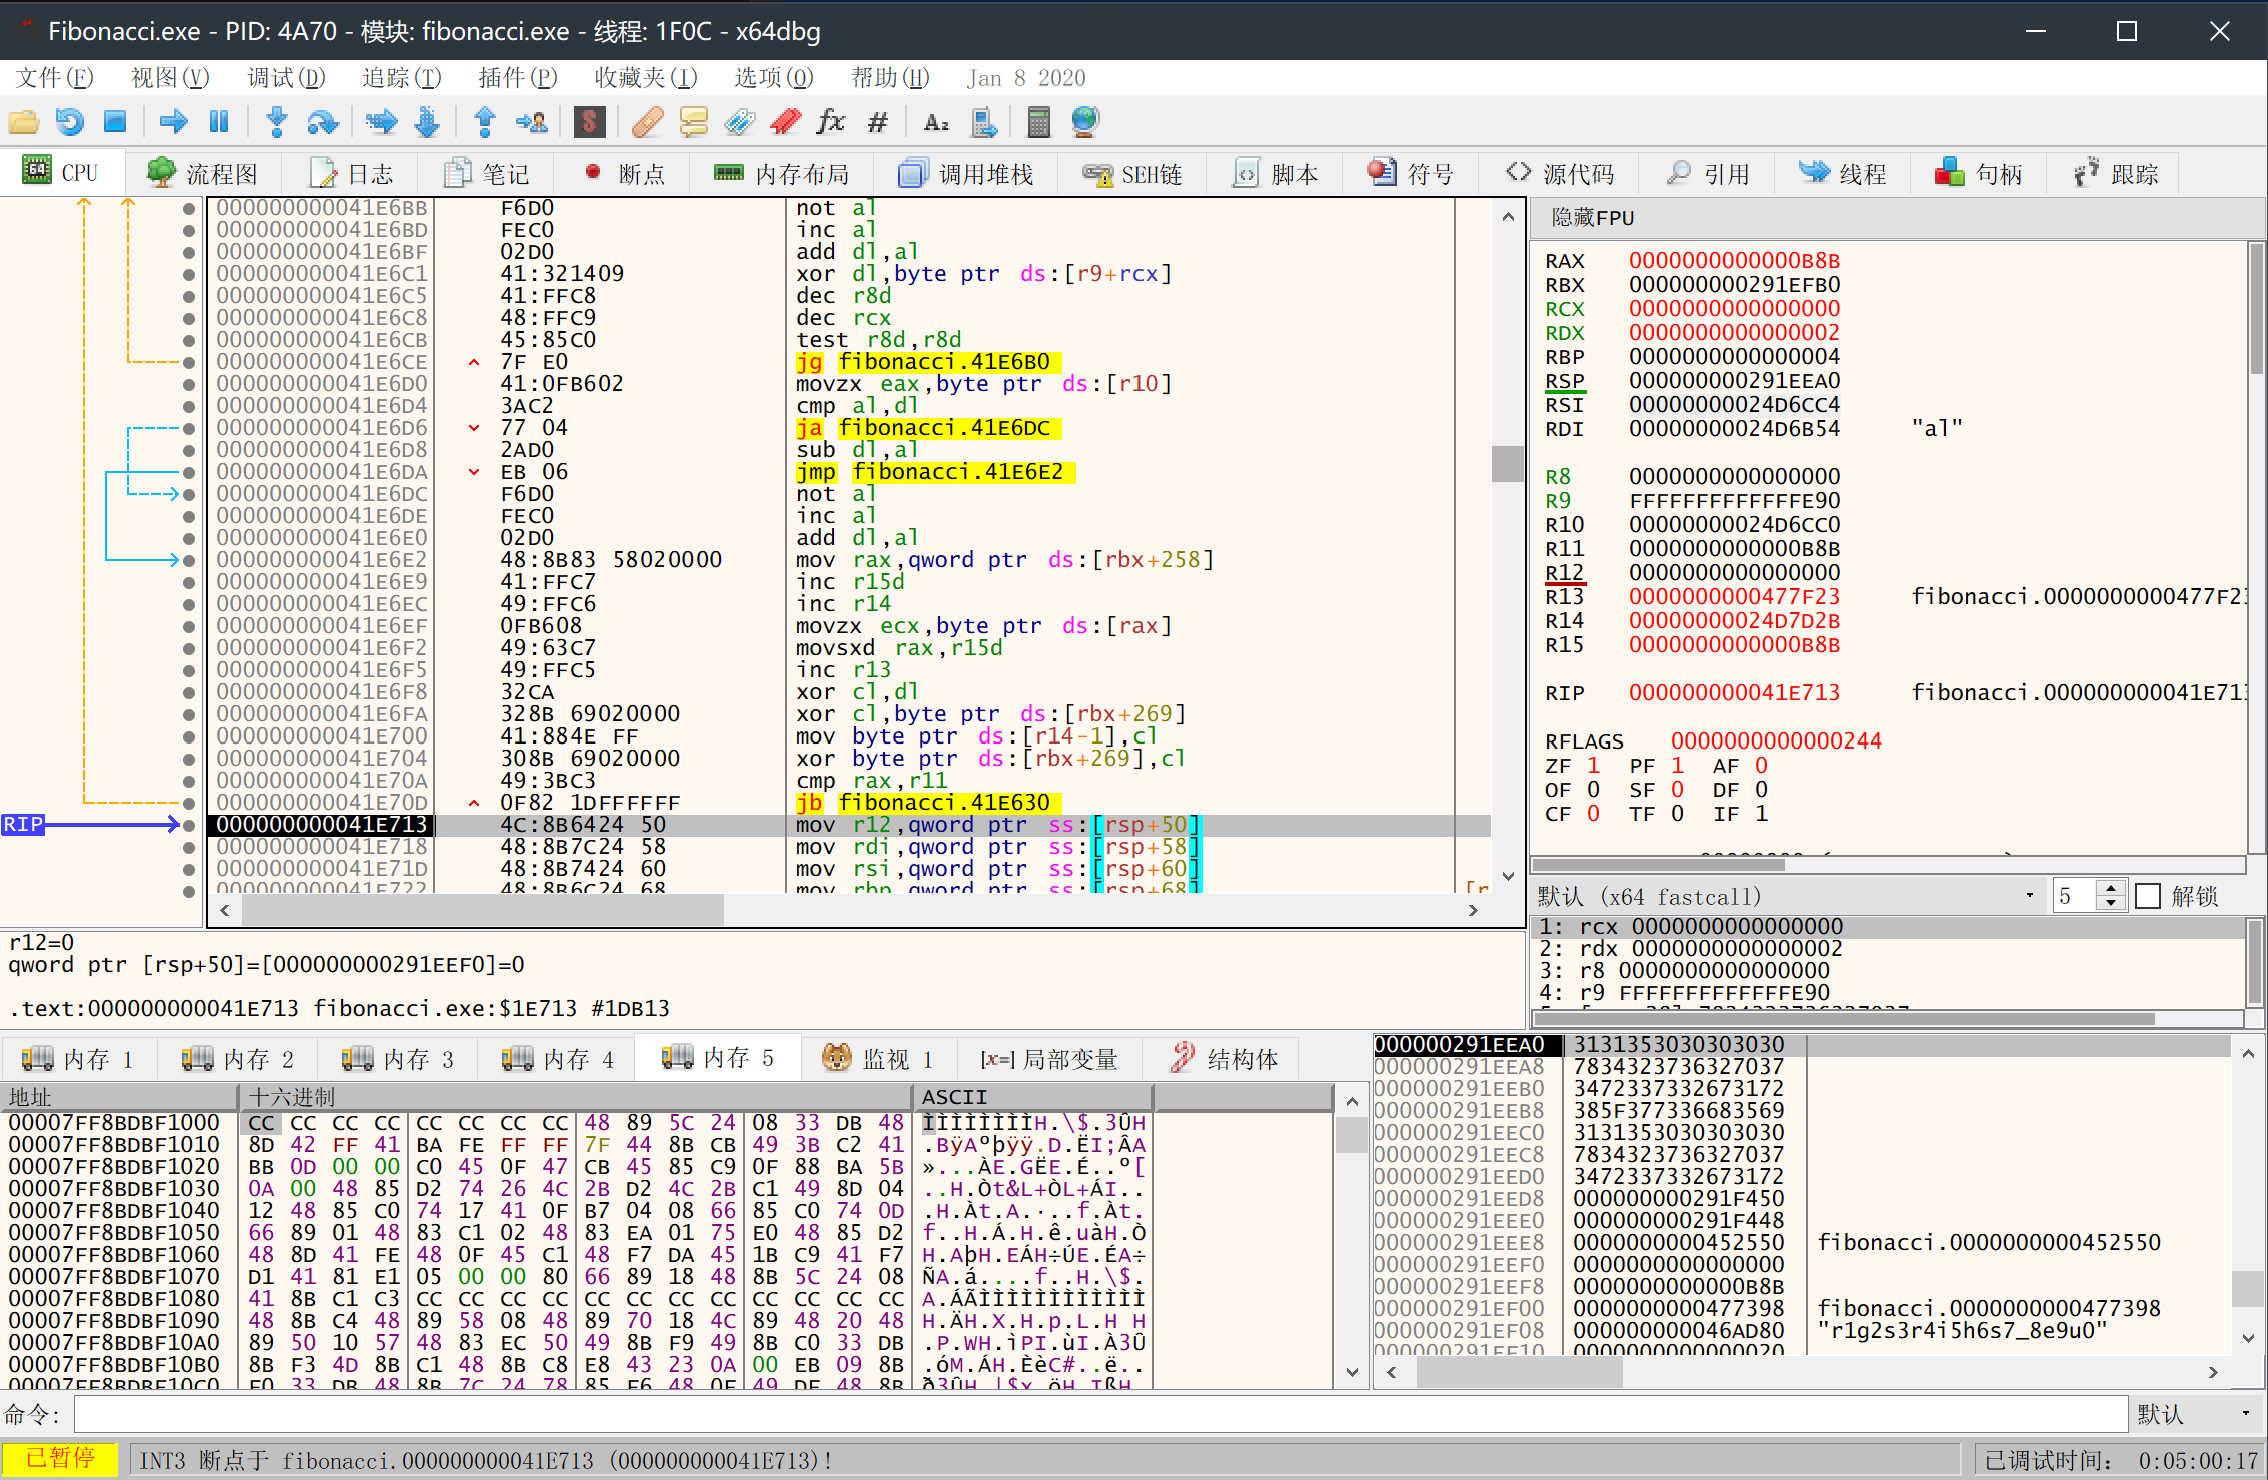Open the 调试(D) debug menu
This screenshot has width=2268, height=1480.
click(287, 77)
